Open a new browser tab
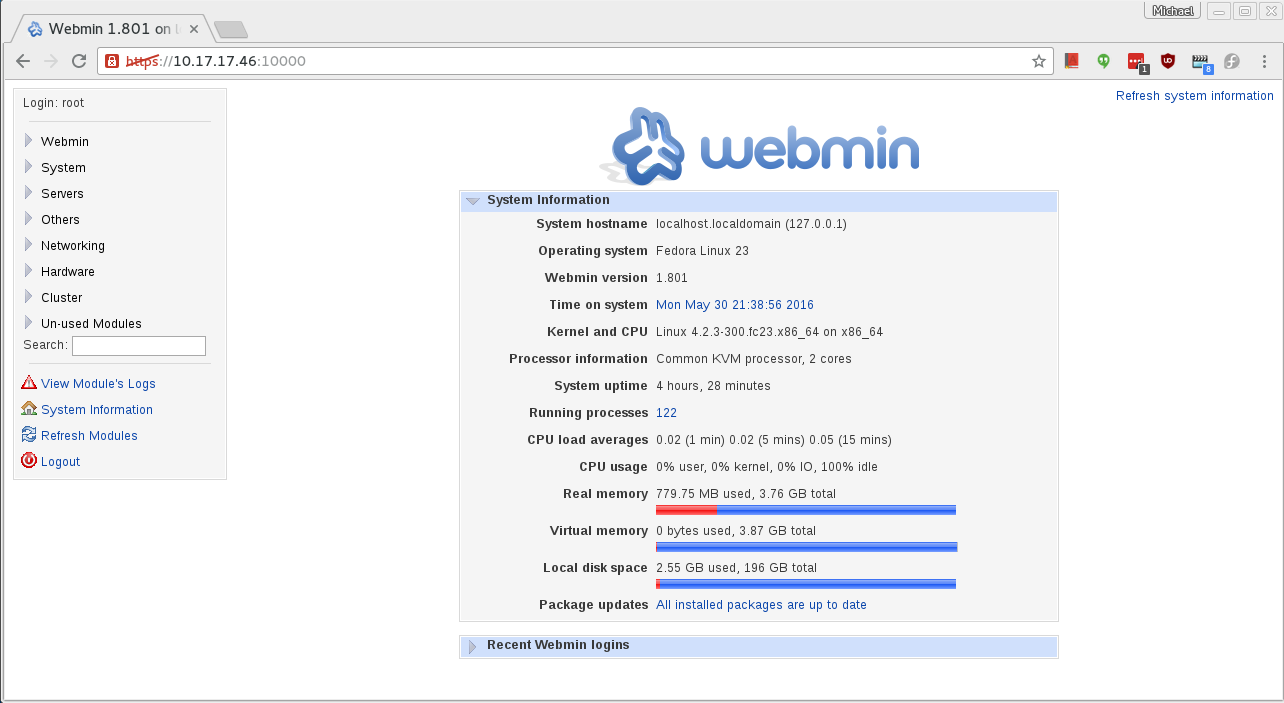The height and width of the screenshot is (703, 1284). [x=231, y=30]
